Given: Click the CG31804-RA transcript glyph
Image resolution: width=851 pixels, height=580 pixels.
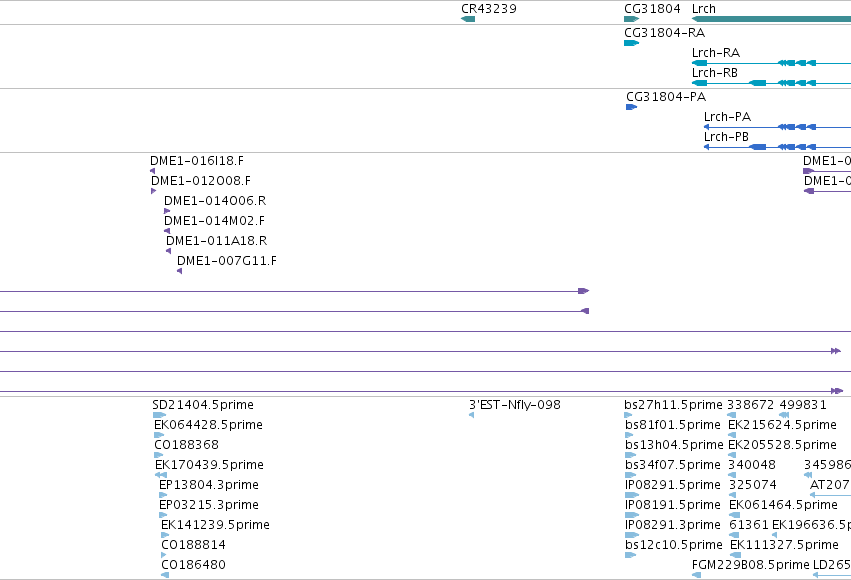Looking at the screenshot, I should pyautogui.click(x=631, y=43).
